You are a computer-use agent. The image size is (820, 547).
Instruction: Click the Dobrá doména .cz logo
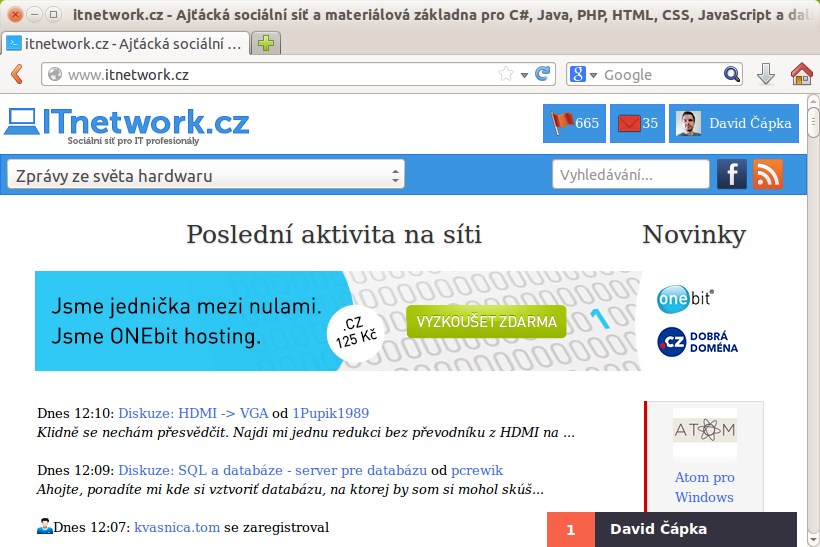pos(697,342)
